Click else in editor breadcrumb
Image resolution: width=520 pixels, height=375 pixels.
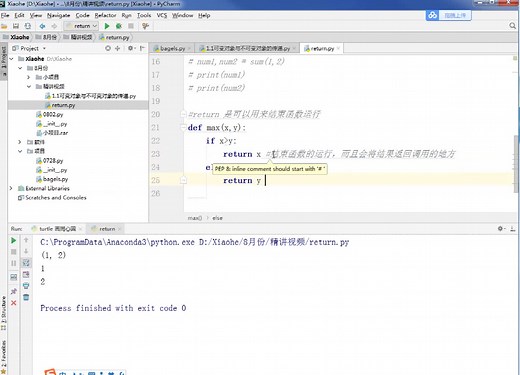217,218
